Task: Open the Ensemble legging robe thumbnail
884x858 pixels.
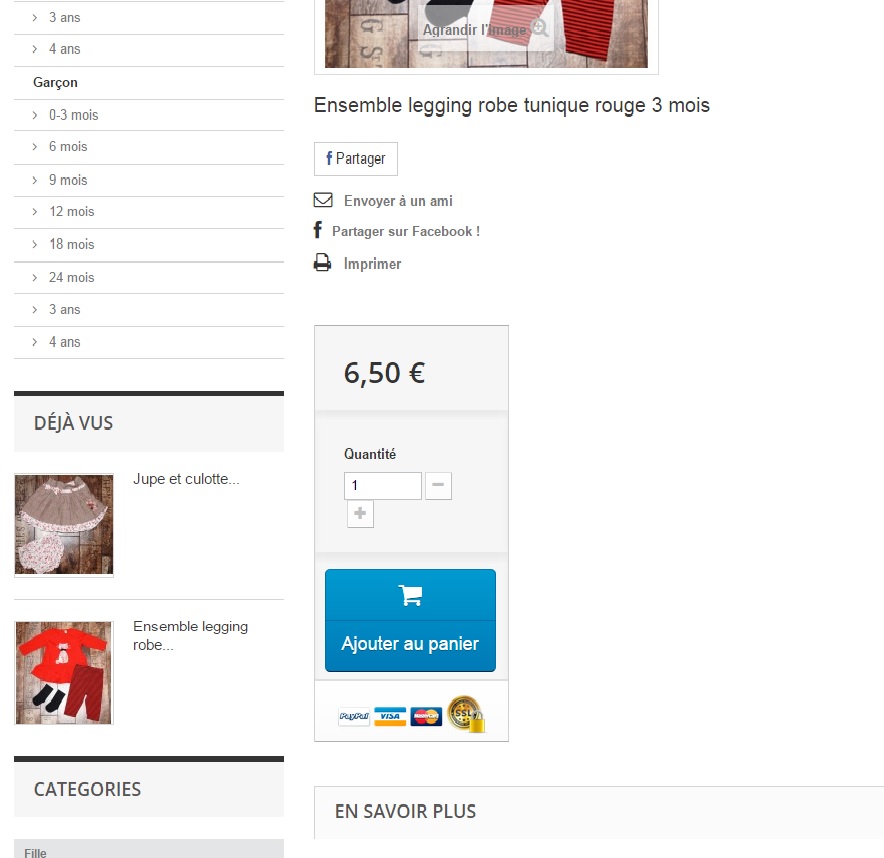Action: 64,673
